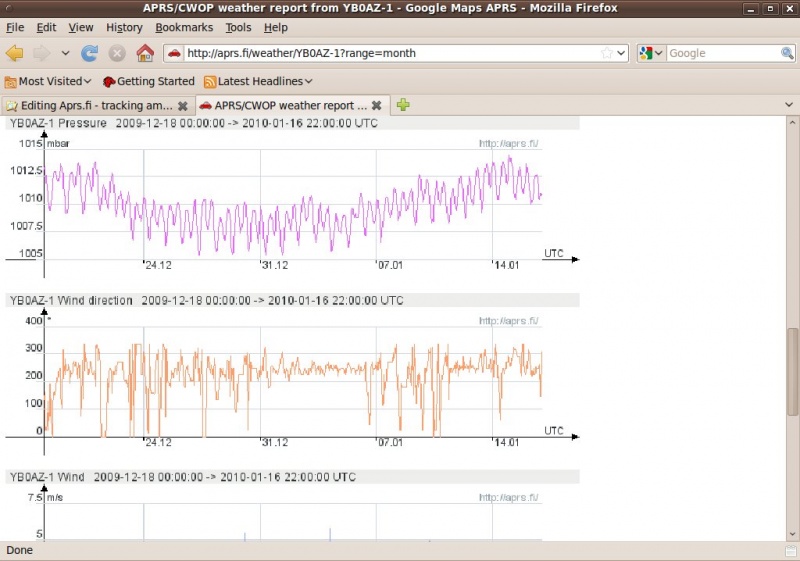Click the vertical scrollbar thumb

tap(792, 371)
